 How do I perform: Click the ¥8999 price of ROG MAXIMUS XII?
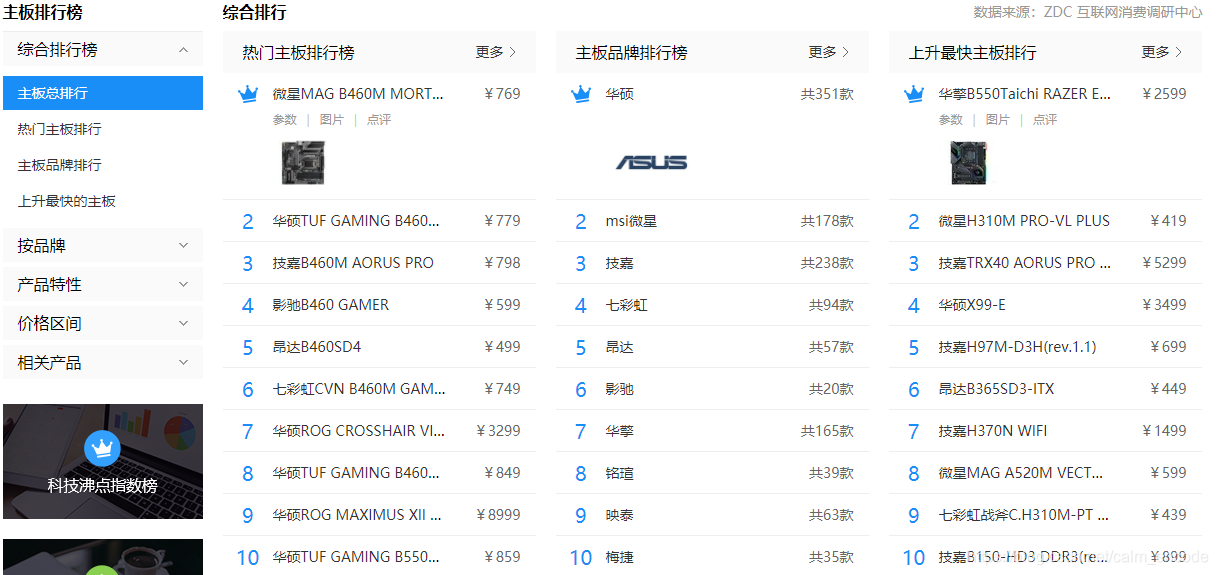click(498, 515)
